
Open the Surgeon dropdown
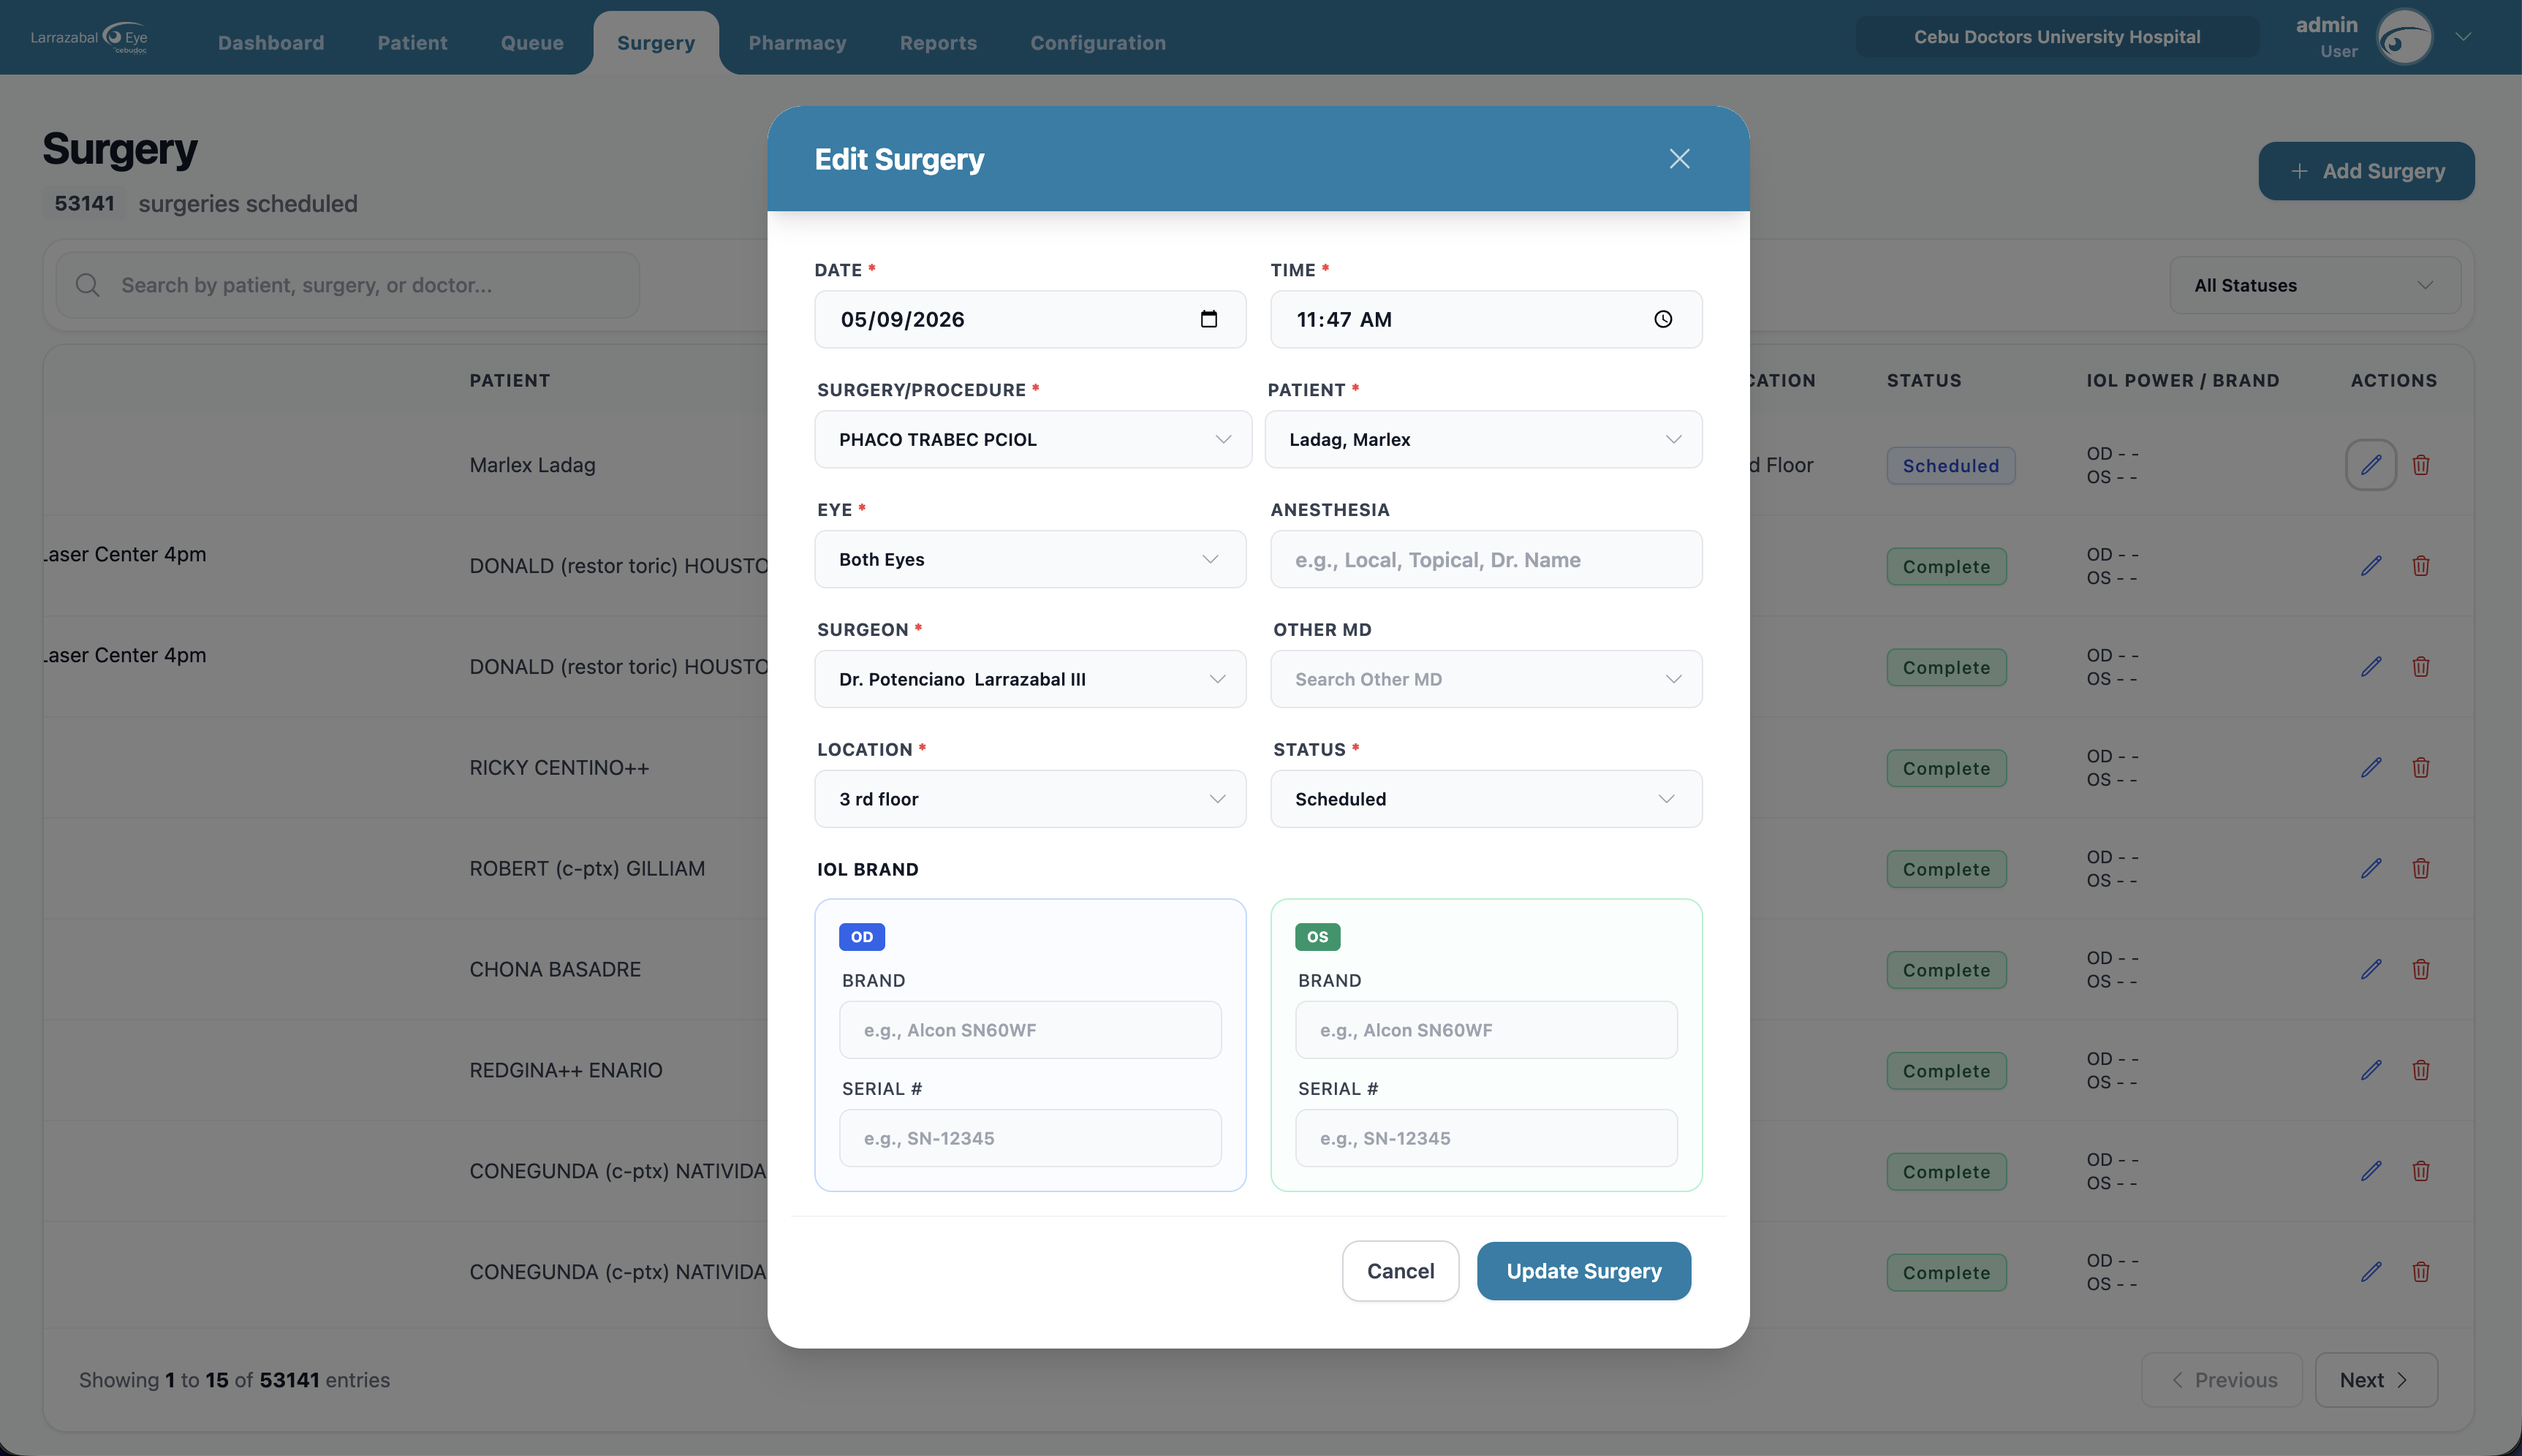pyautogui.click(x=1030, y=679)
